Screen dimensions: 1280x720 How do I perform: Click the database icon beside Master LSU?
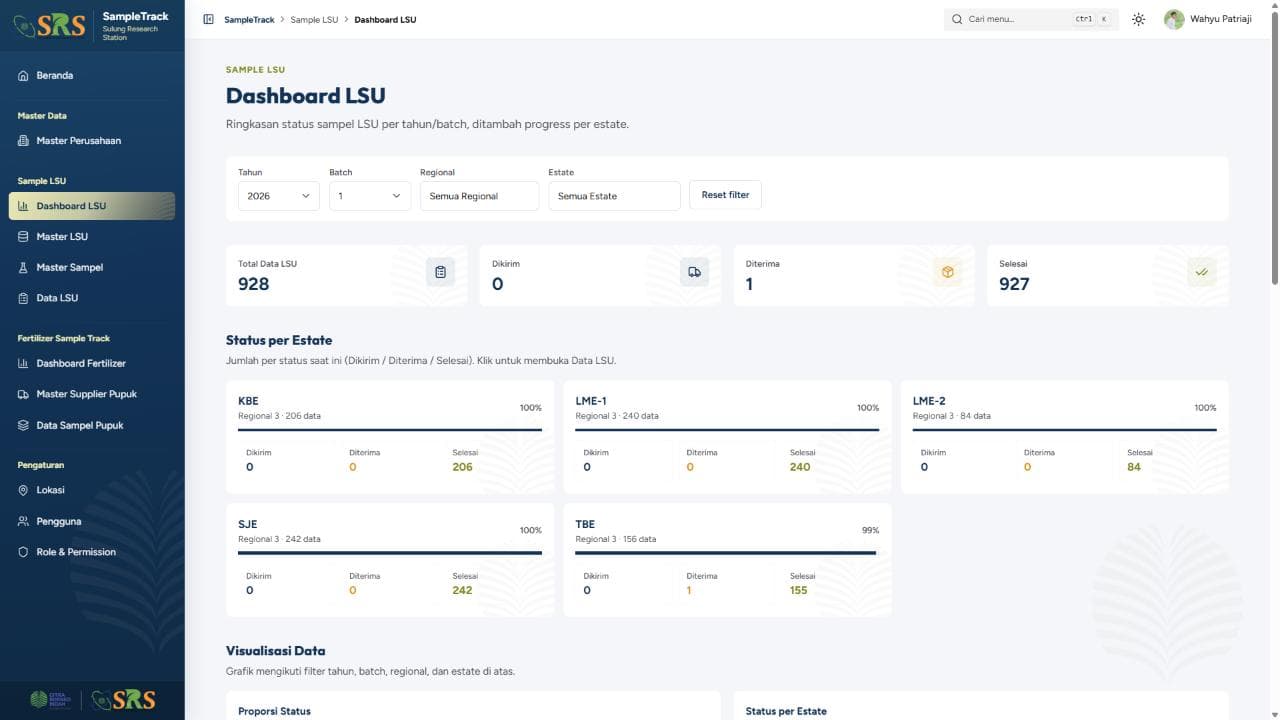pyautogui.click(x=24, y=236)
